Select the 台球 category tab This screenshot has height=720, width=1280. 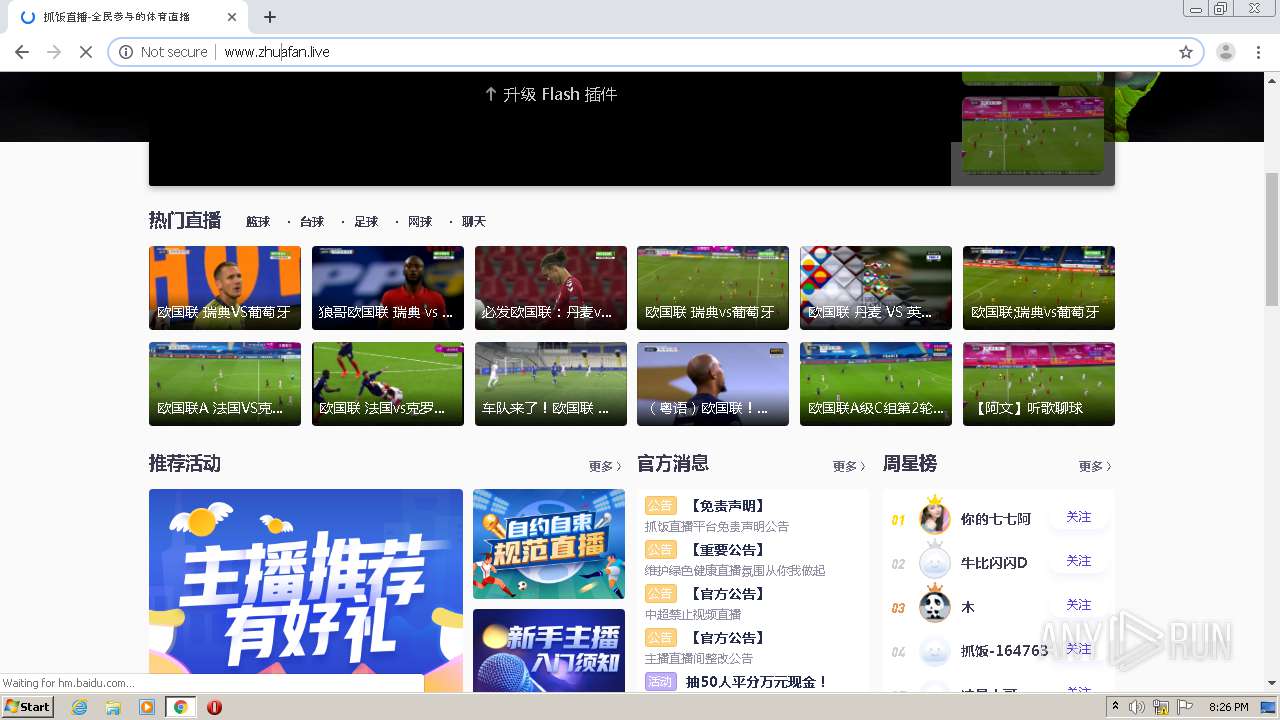coord(312,222)
